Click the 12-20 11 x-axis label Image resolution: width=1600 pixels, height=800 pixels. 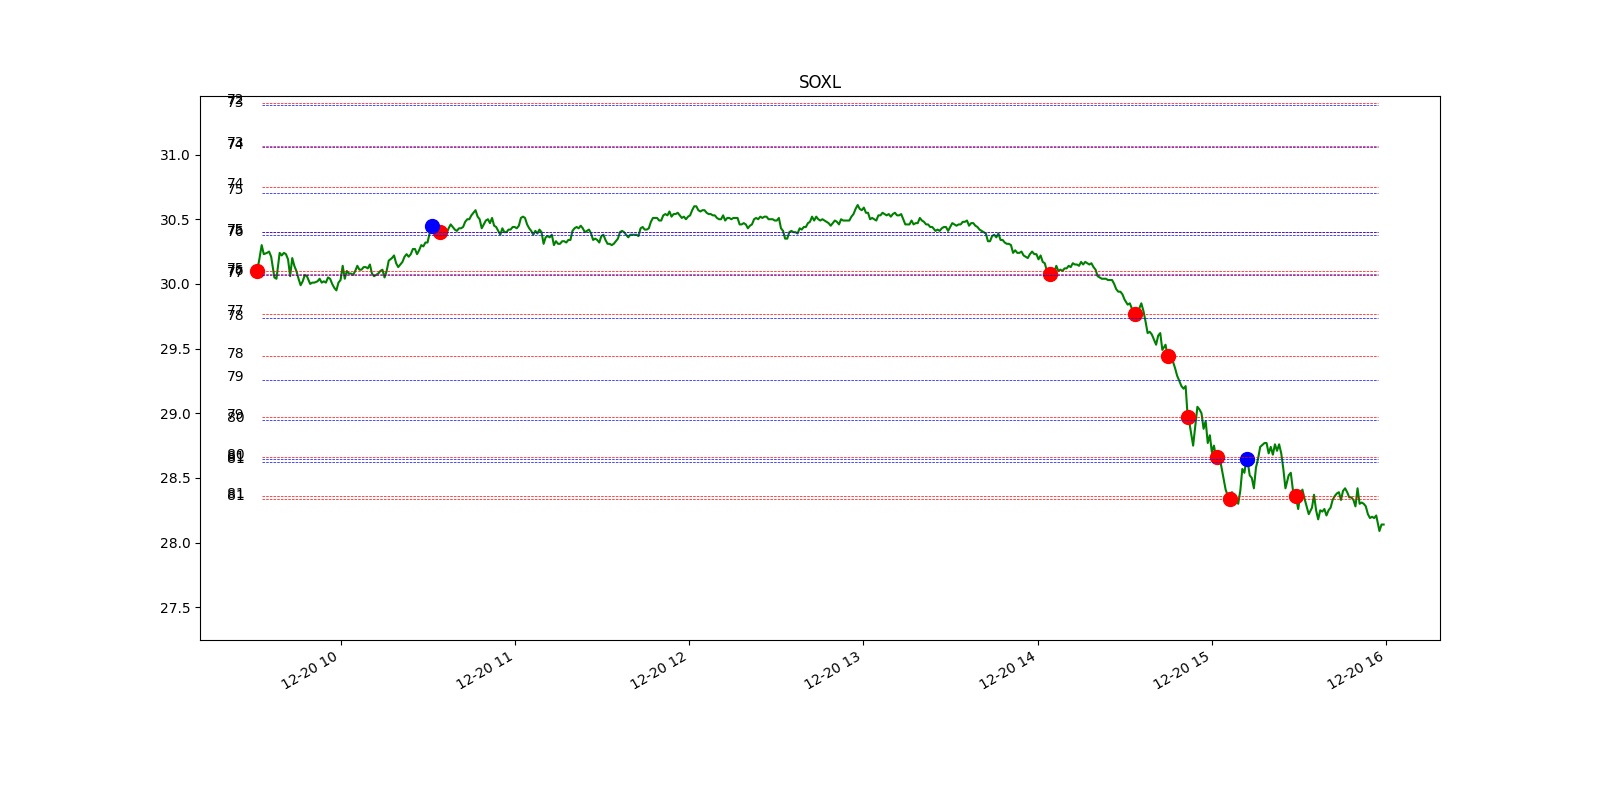click(484, 669)
